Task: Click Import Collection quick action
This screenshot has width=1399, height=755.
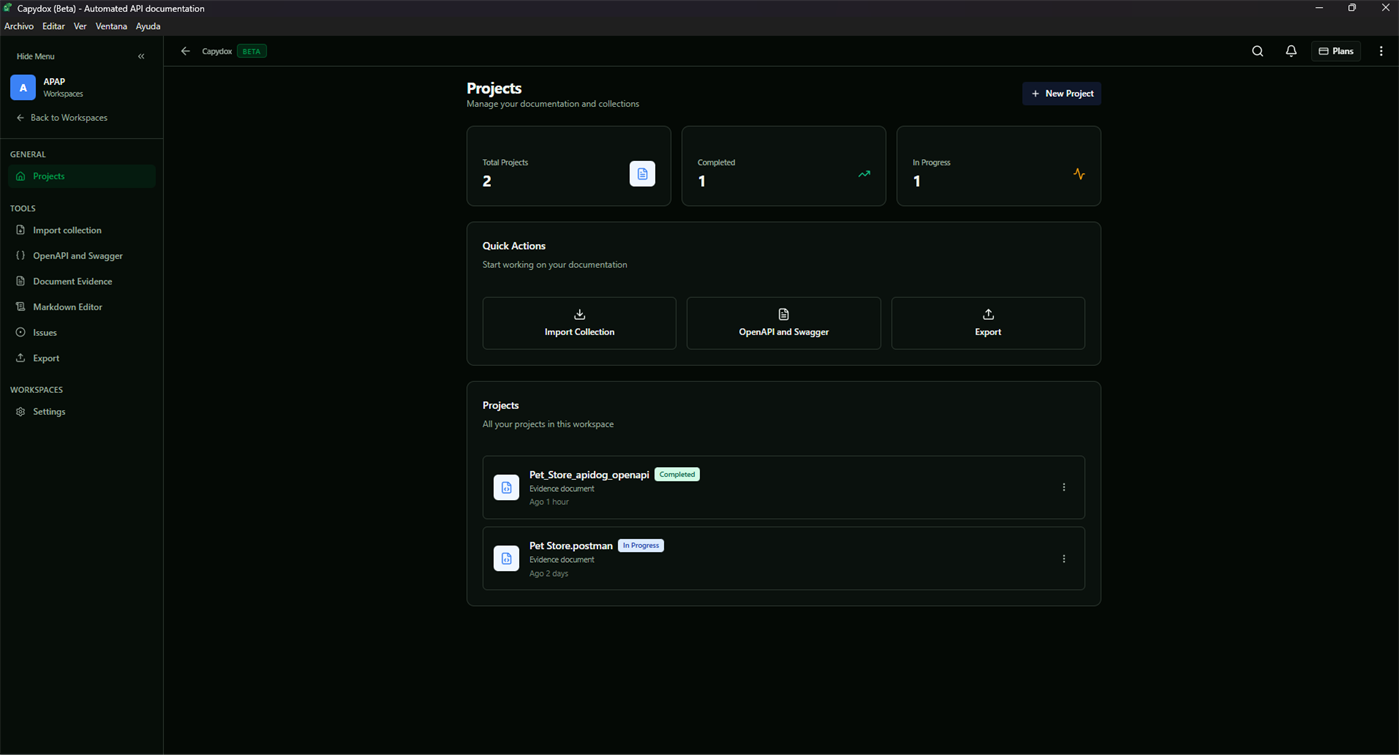Action: tap(579, 323)
